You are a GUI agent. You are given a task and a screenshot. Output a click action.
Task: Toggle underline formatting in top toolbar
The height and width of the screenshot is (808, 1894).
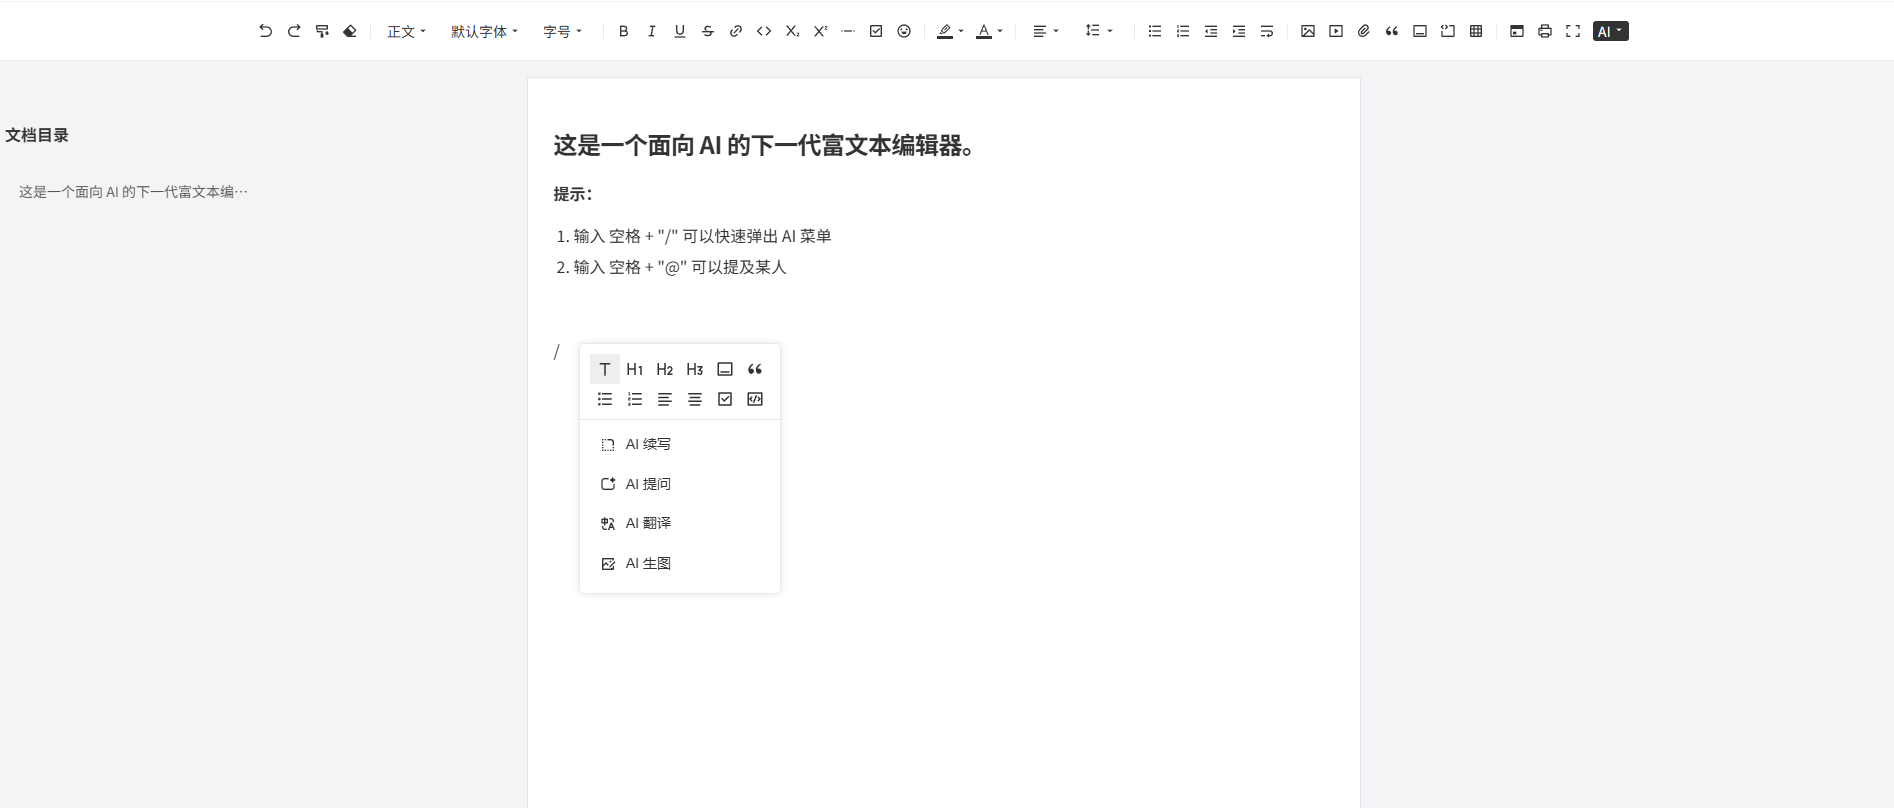tap(680, 31)
